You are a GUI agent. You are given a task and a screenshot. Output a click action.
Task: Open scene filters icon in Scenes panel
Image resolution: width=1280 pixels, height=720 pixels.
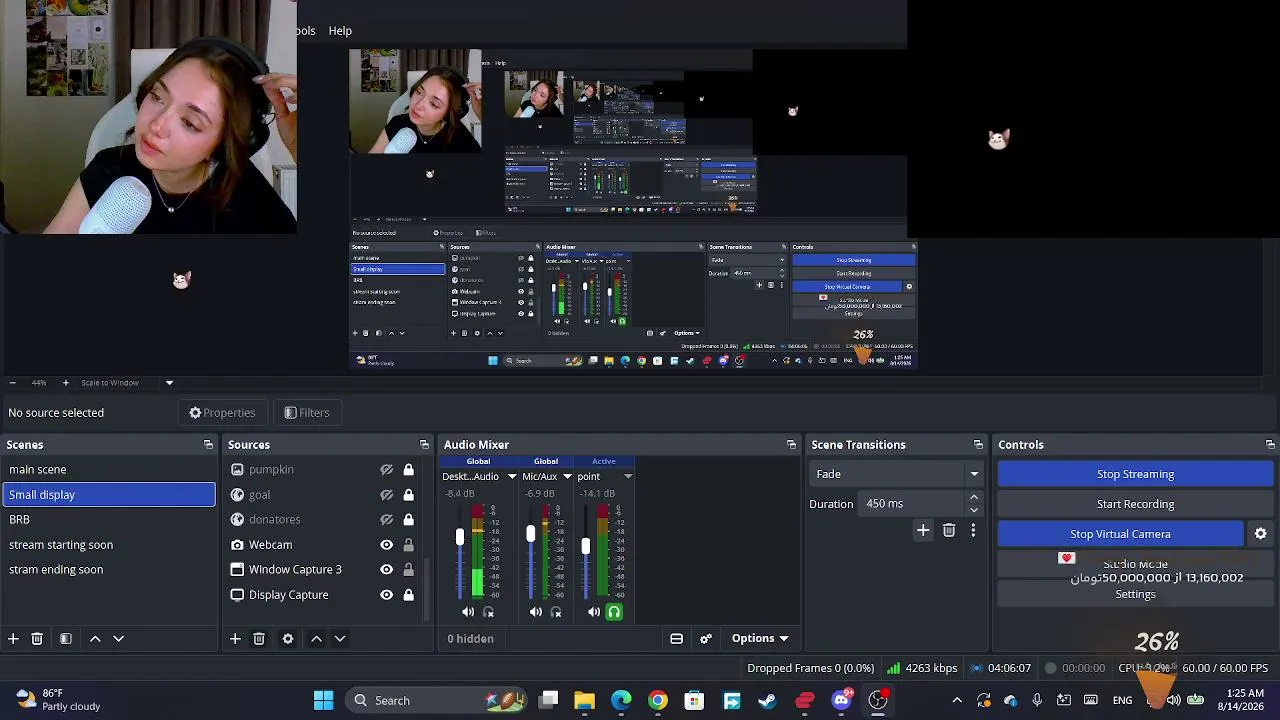coord(66,638)
